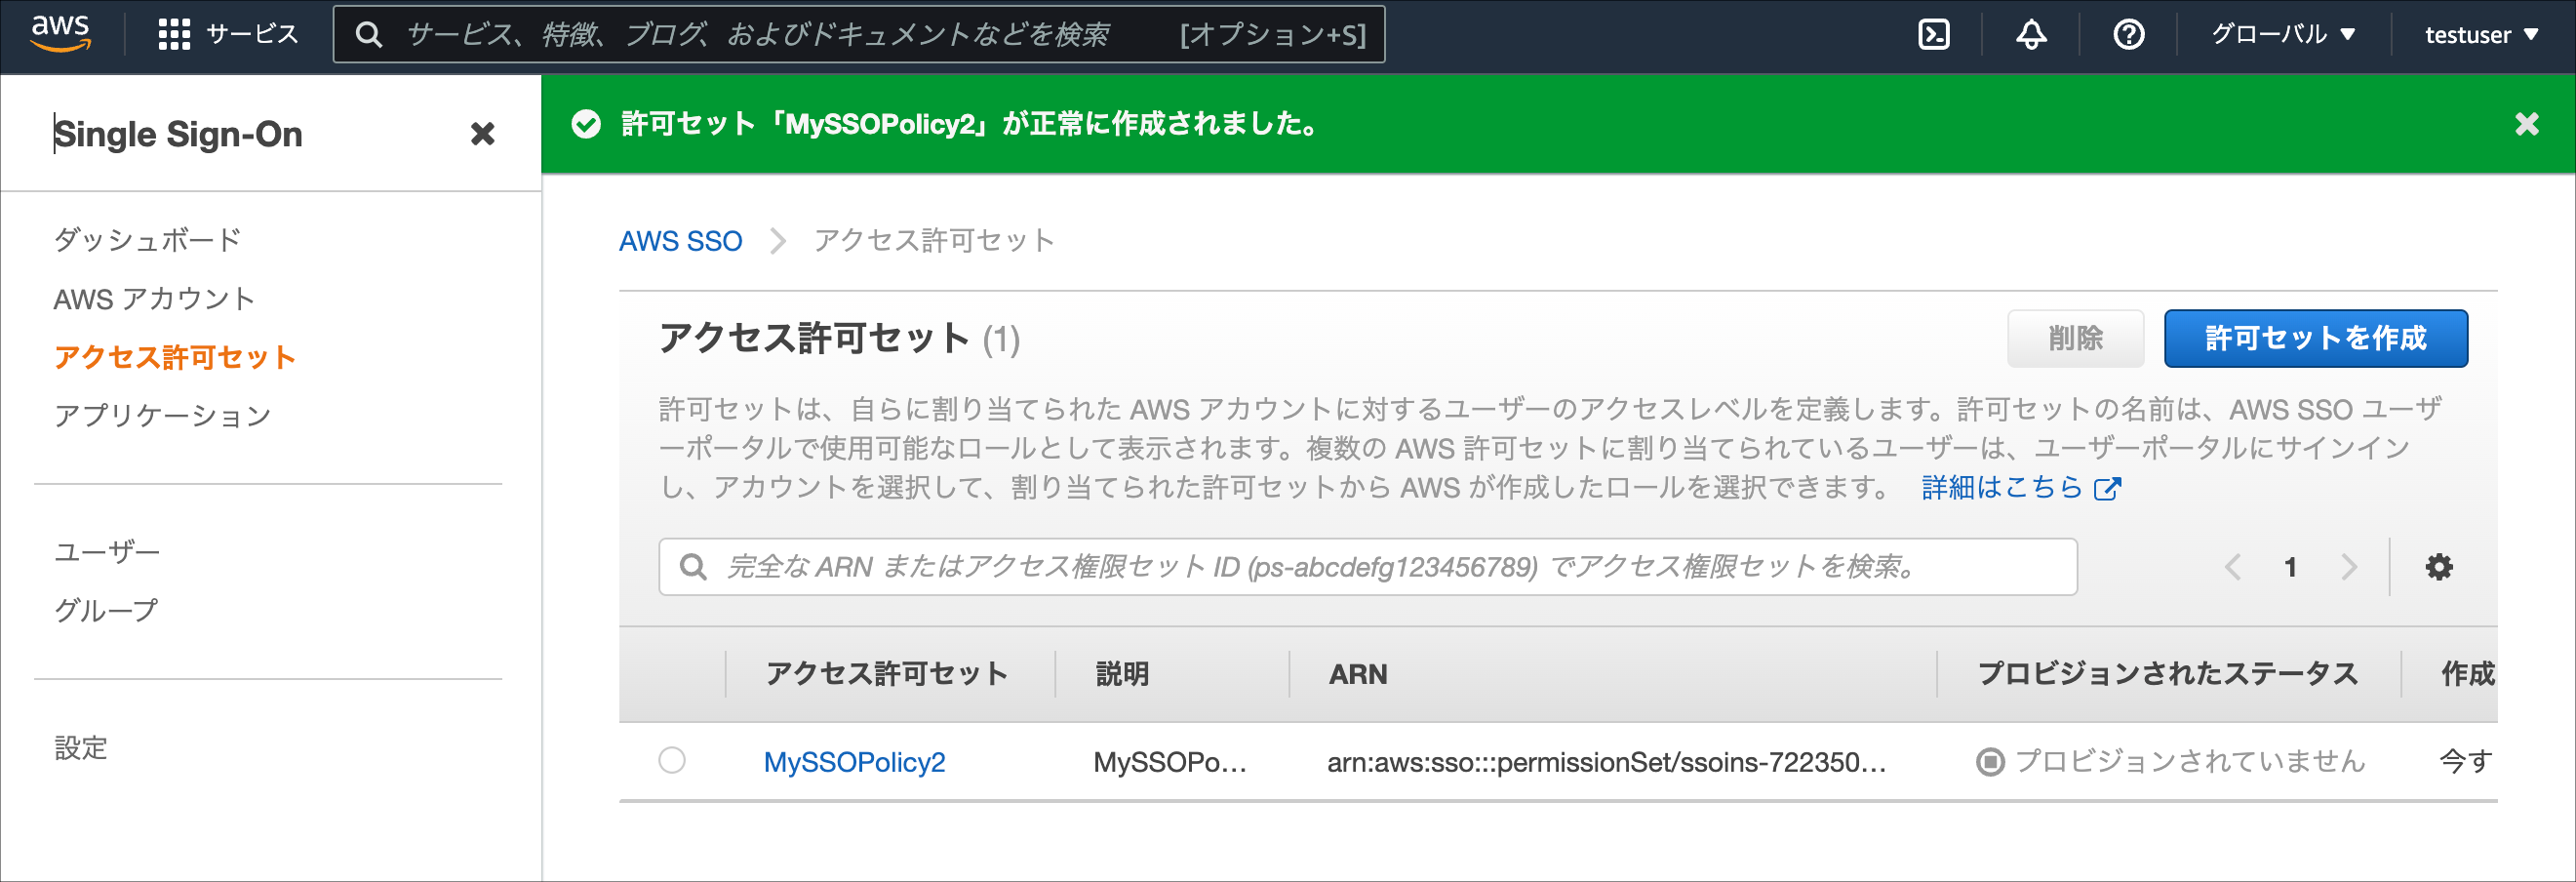Click the Single Sign-On panel title
This screenshot has height=882, width=2576.
click(178, 134)
